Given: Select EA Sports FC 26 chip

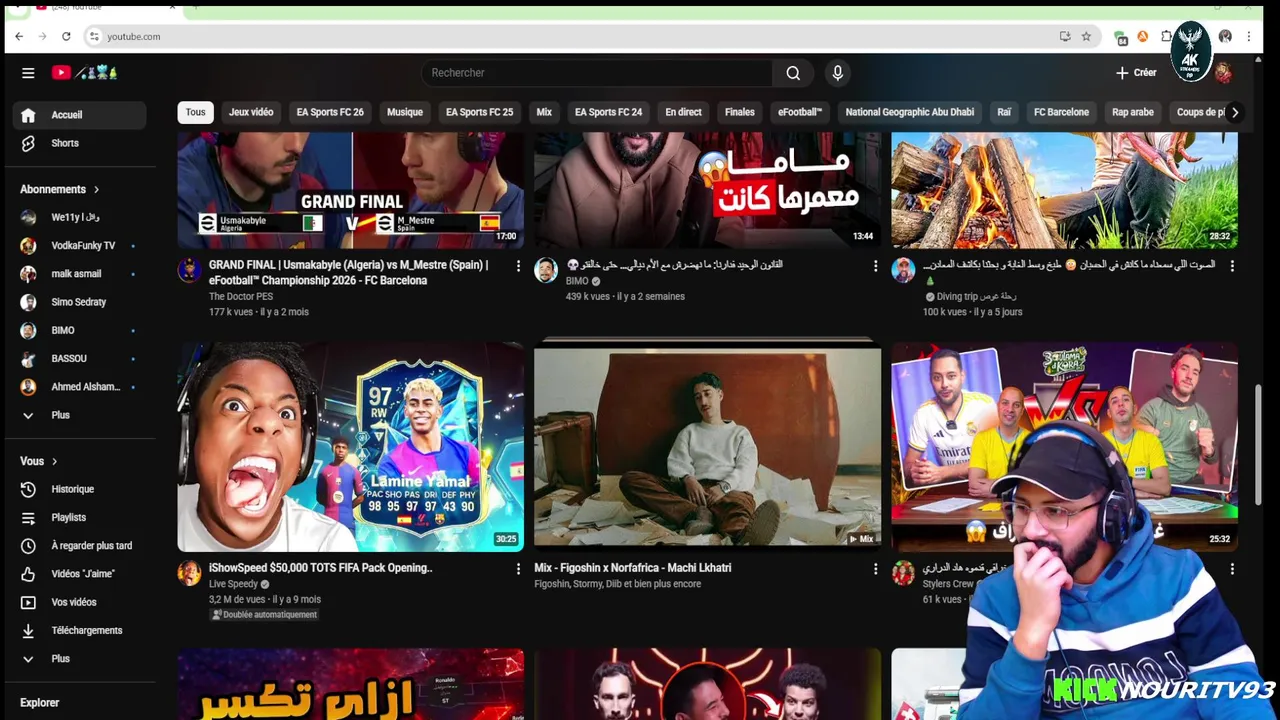Looking at the screenshot, I should point(330,112).
